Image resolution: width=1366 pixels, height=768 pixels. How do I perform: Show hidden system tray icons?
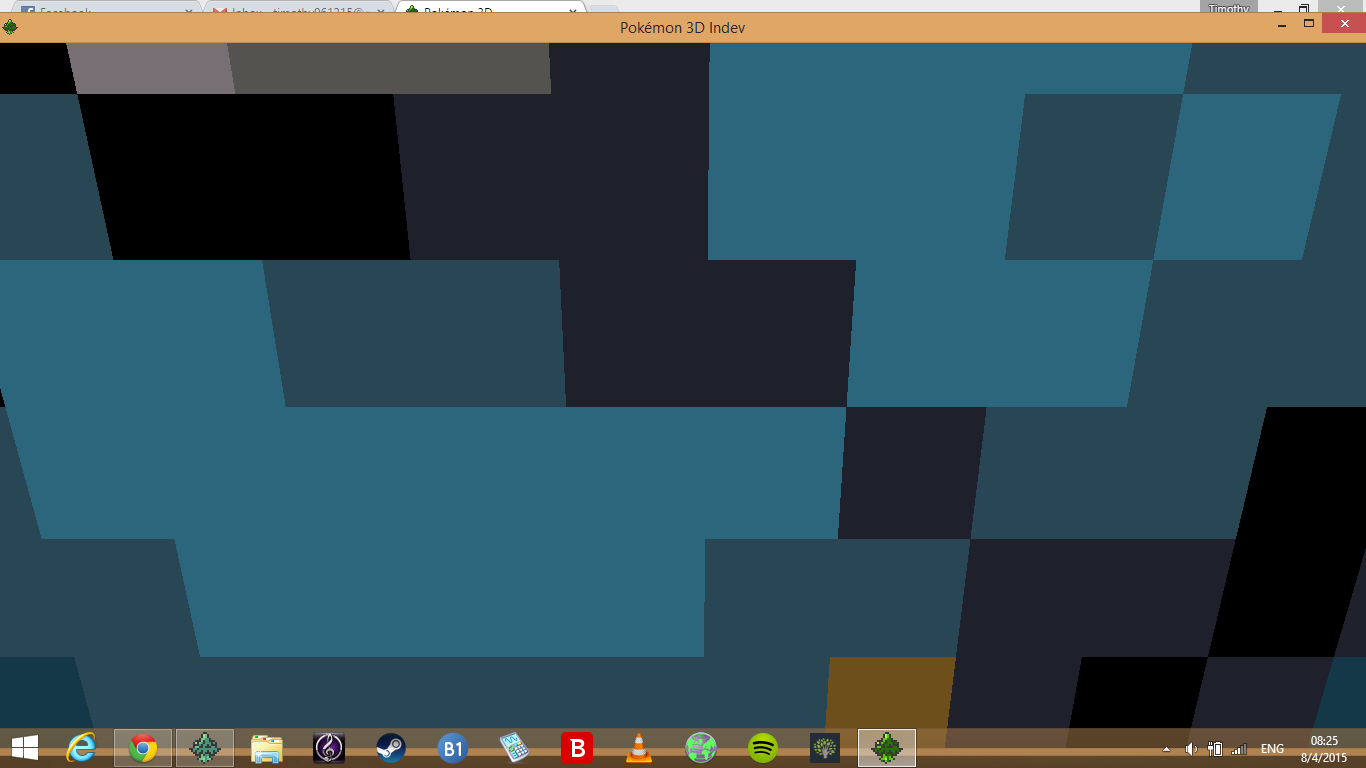(x=1166, y=749)
